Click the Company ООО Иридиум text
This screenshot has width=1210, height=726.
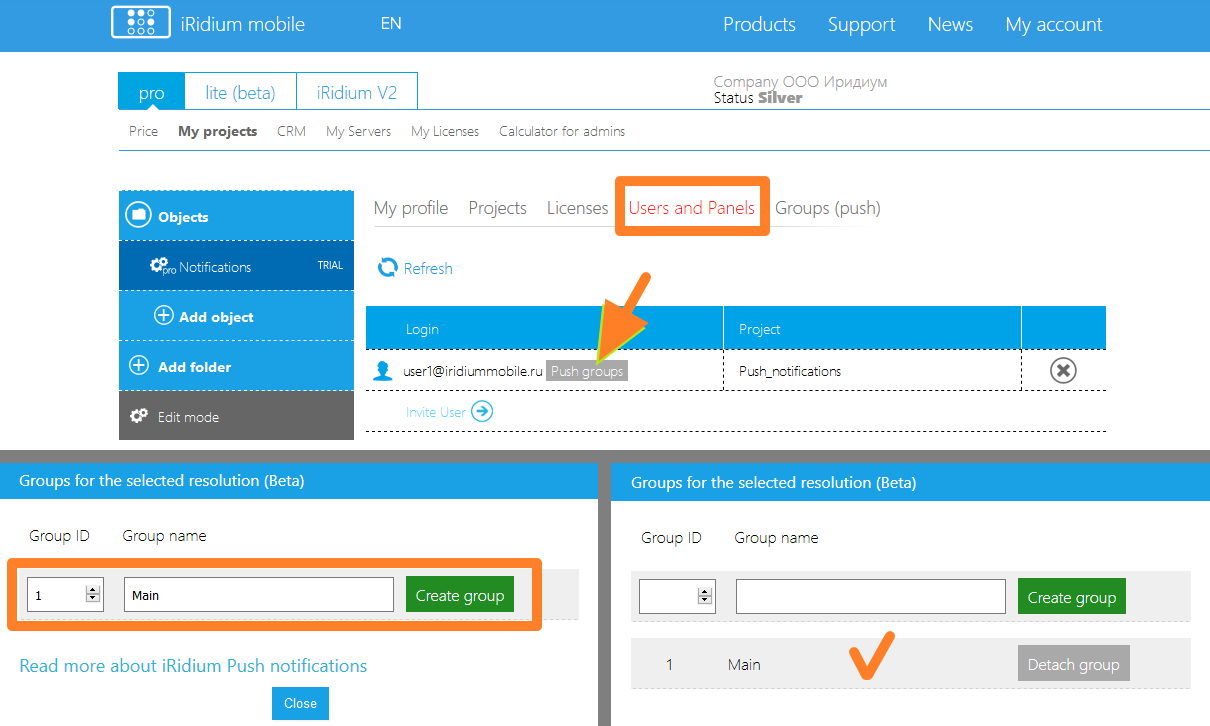[x=800, y=82]
